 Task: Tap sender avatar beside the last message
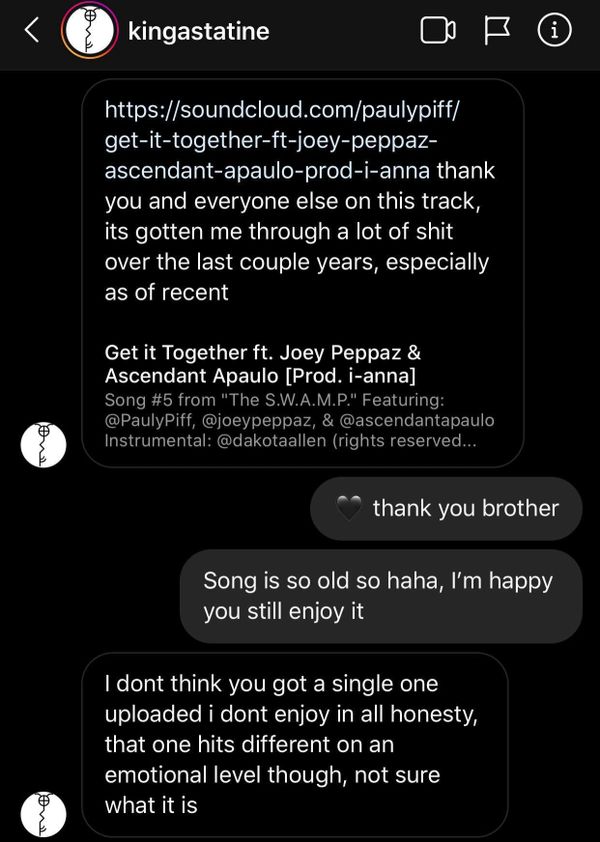tap(43, 814)
